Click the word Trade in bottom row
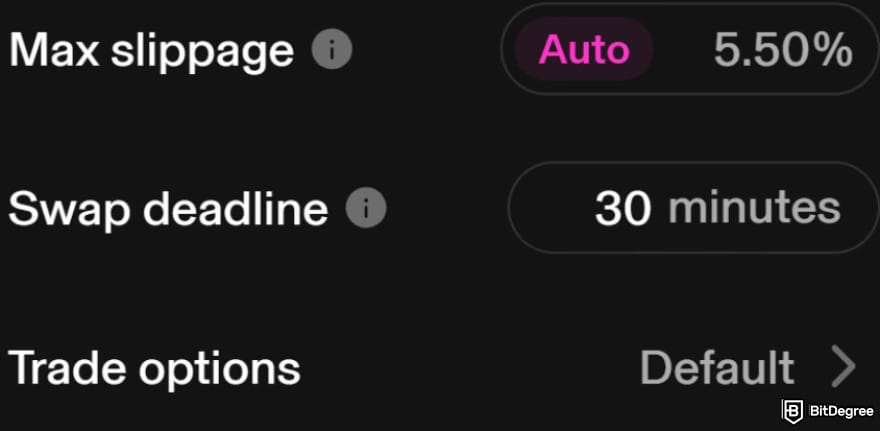 [68, 367]
